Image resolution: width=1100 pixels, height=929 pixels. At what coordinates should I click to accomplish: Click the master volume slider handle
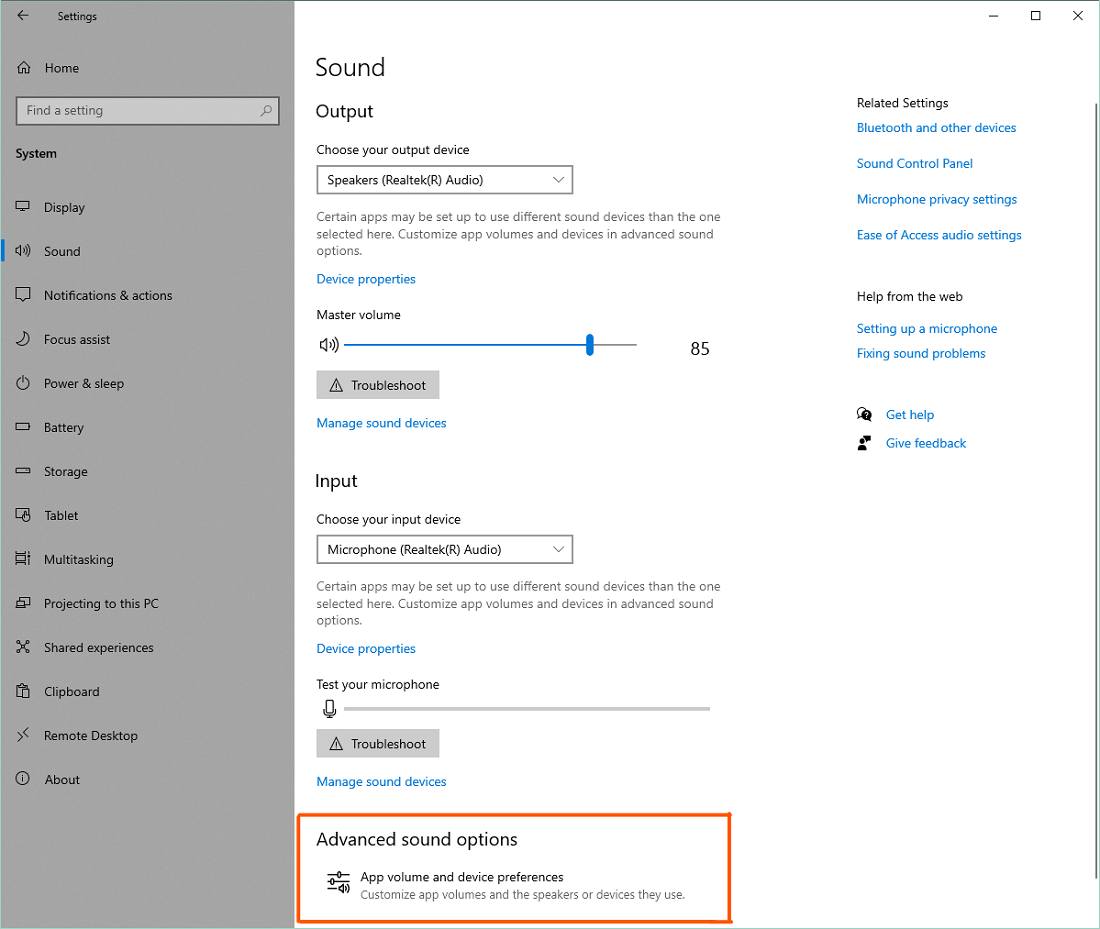(x=590, y=345)
